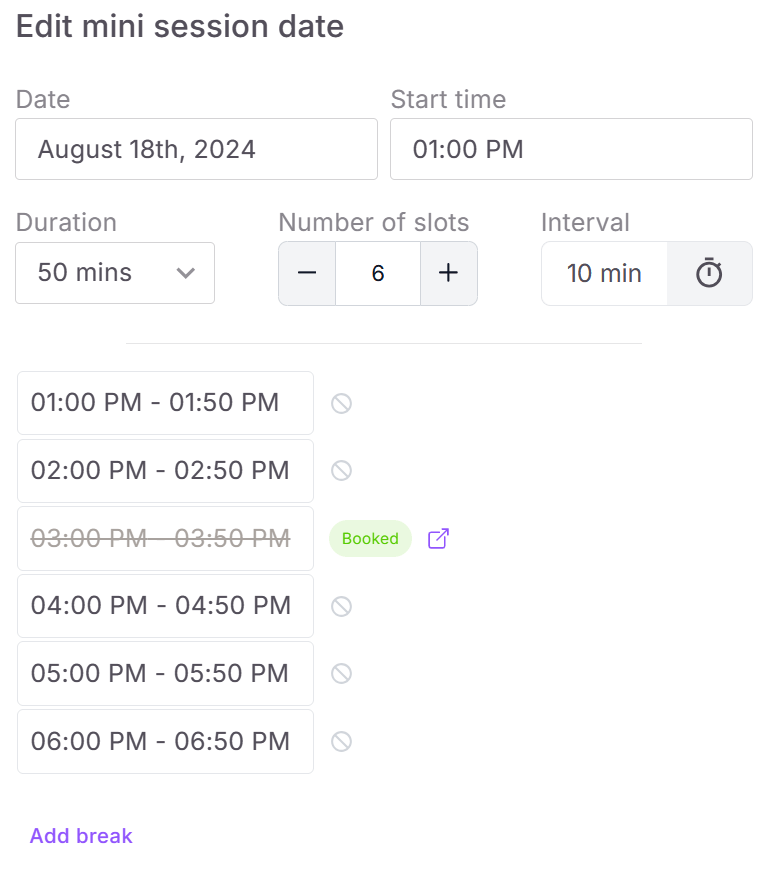Image resolution: width=768 pixels, height=871 pixels.
Task: Open the booked session external link icon
Action: pos(438,539)
